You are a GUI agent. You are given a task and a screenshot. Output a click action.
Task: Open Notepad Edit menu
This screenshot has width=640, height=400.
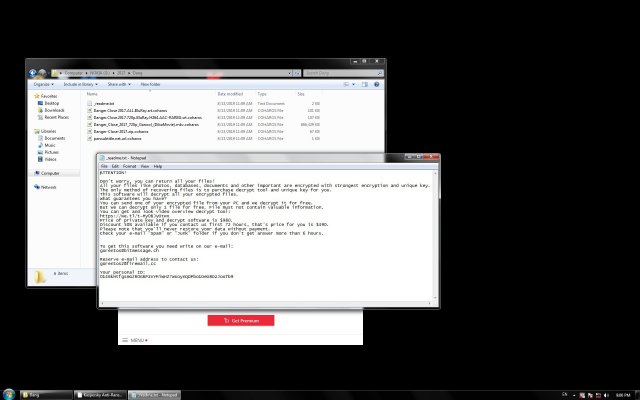(115, 167)
